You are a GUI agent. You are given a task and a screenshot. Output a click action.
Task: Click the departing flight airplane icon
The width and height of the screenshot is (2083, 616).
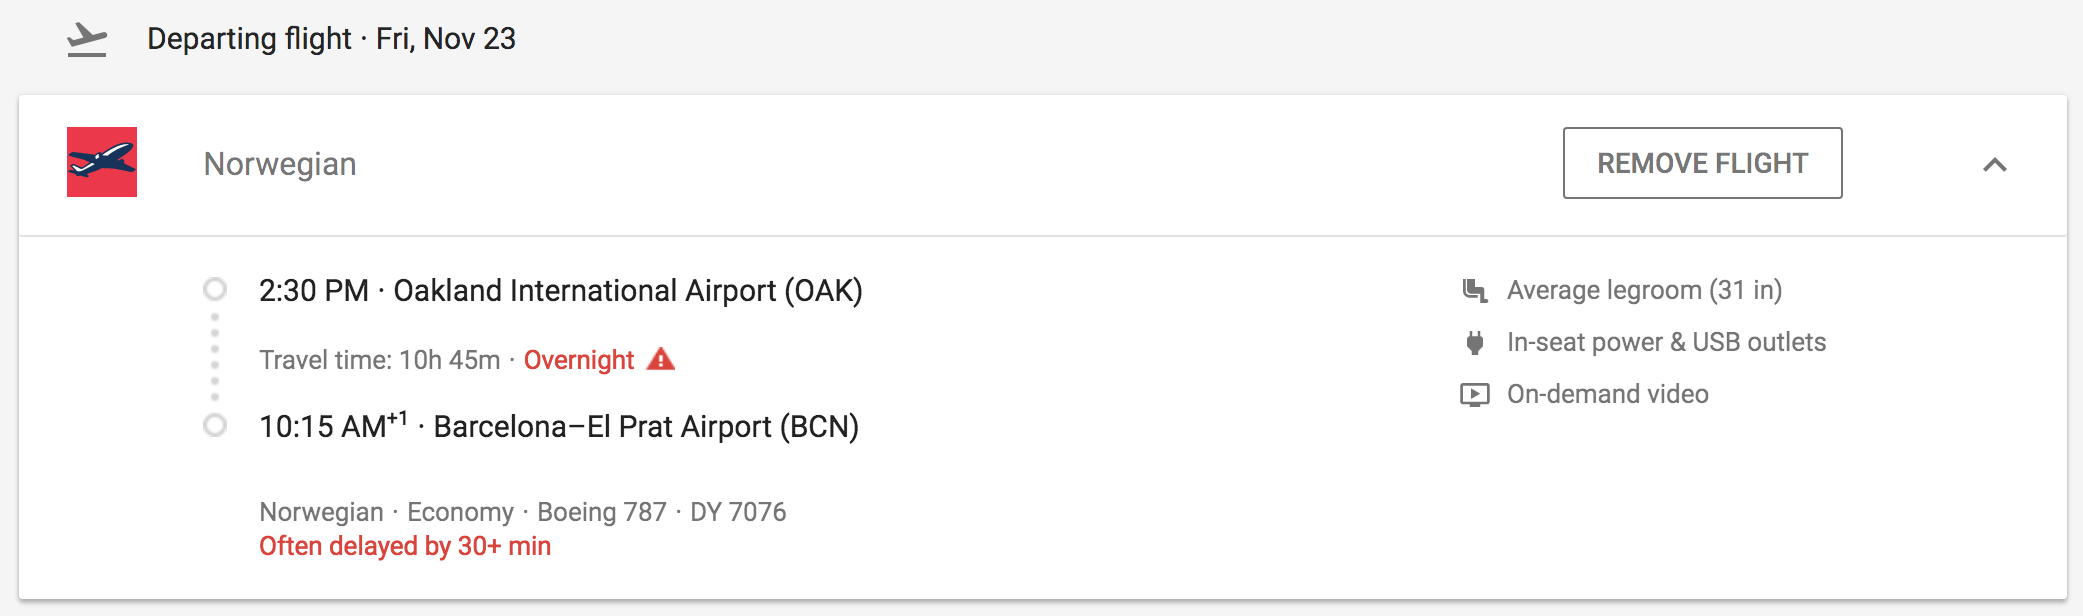click(x=87, y=40)
